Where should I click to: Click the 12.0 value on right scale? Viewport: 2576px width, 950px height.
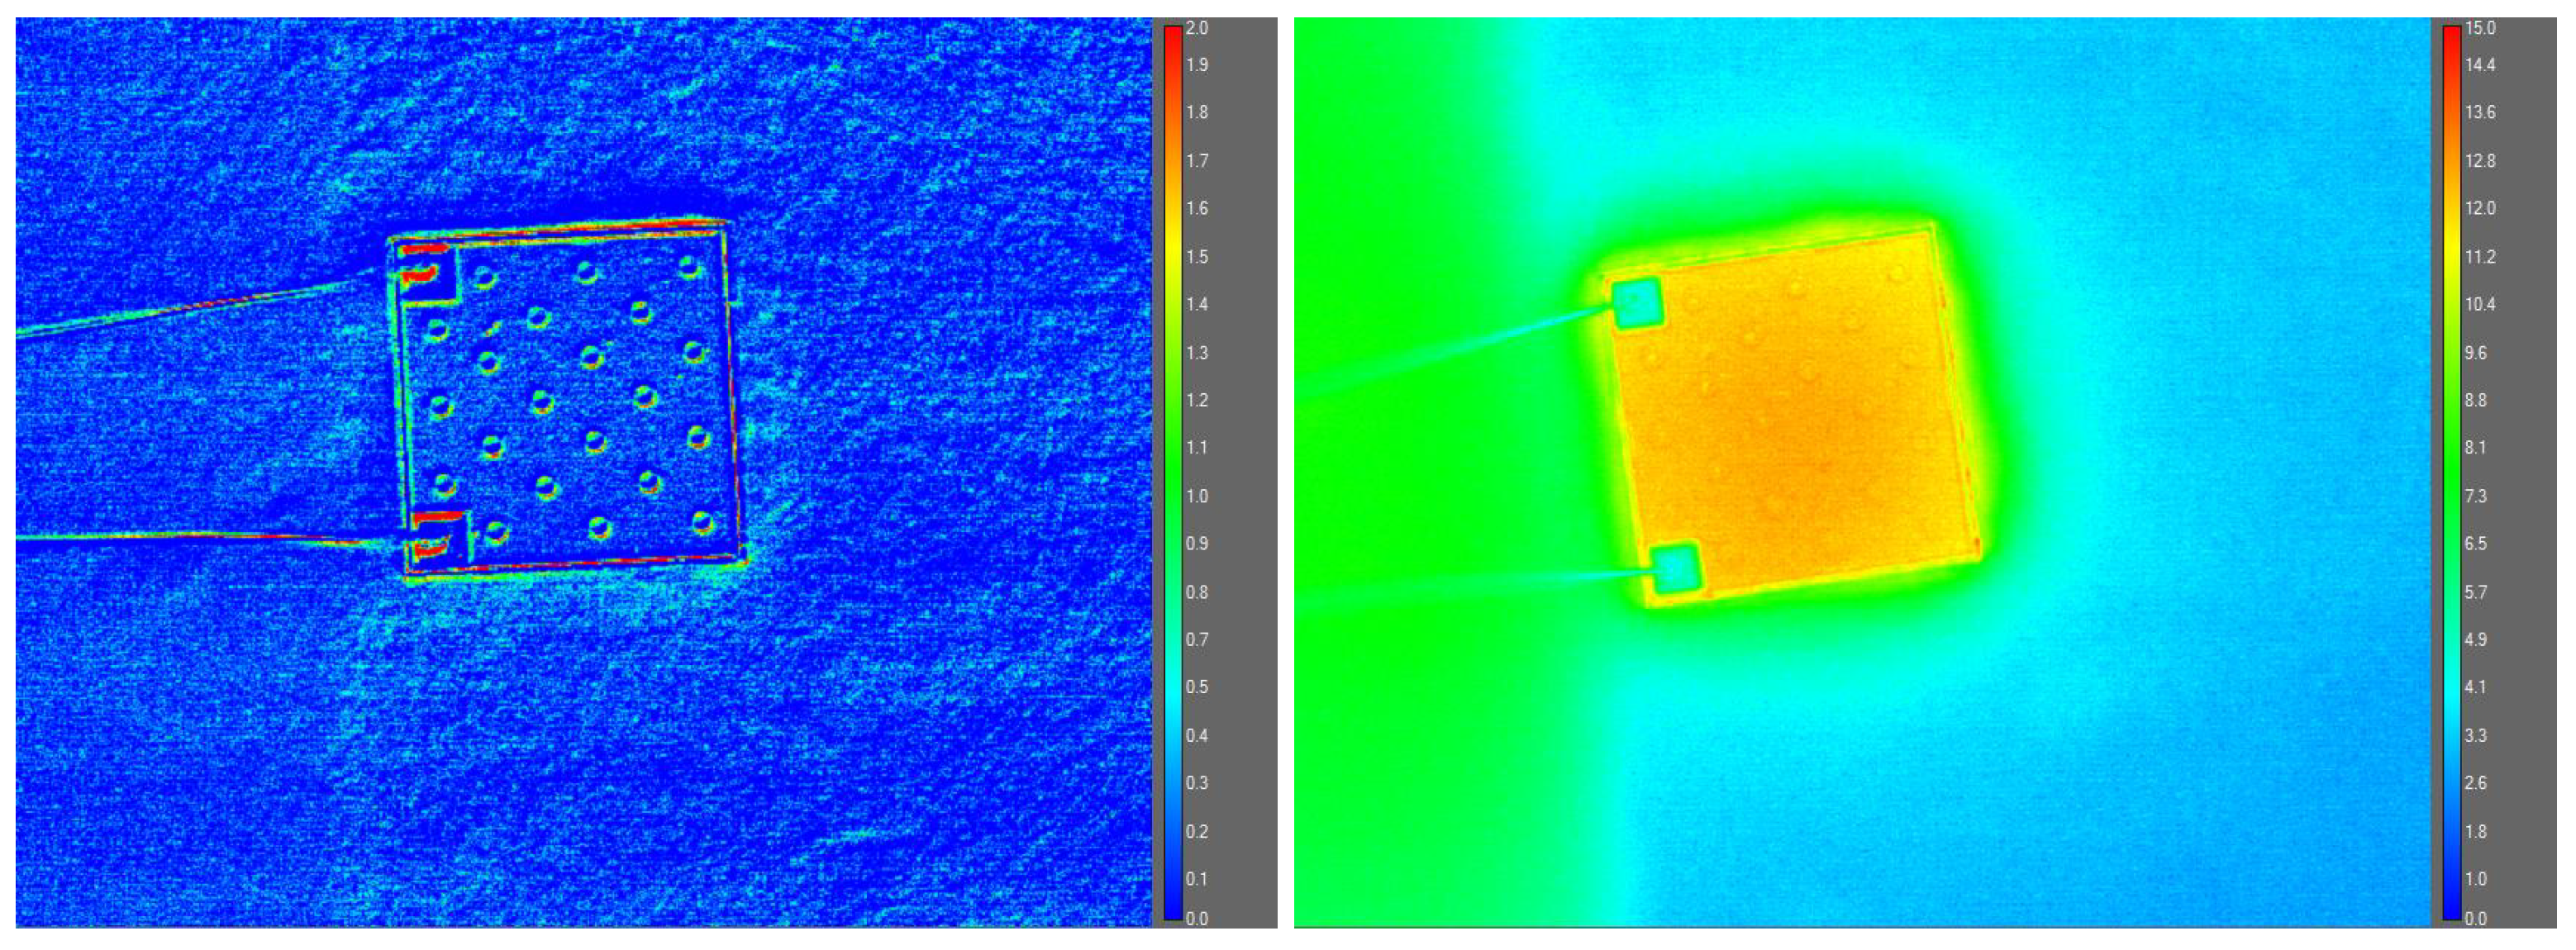[x=2480, y=208]
